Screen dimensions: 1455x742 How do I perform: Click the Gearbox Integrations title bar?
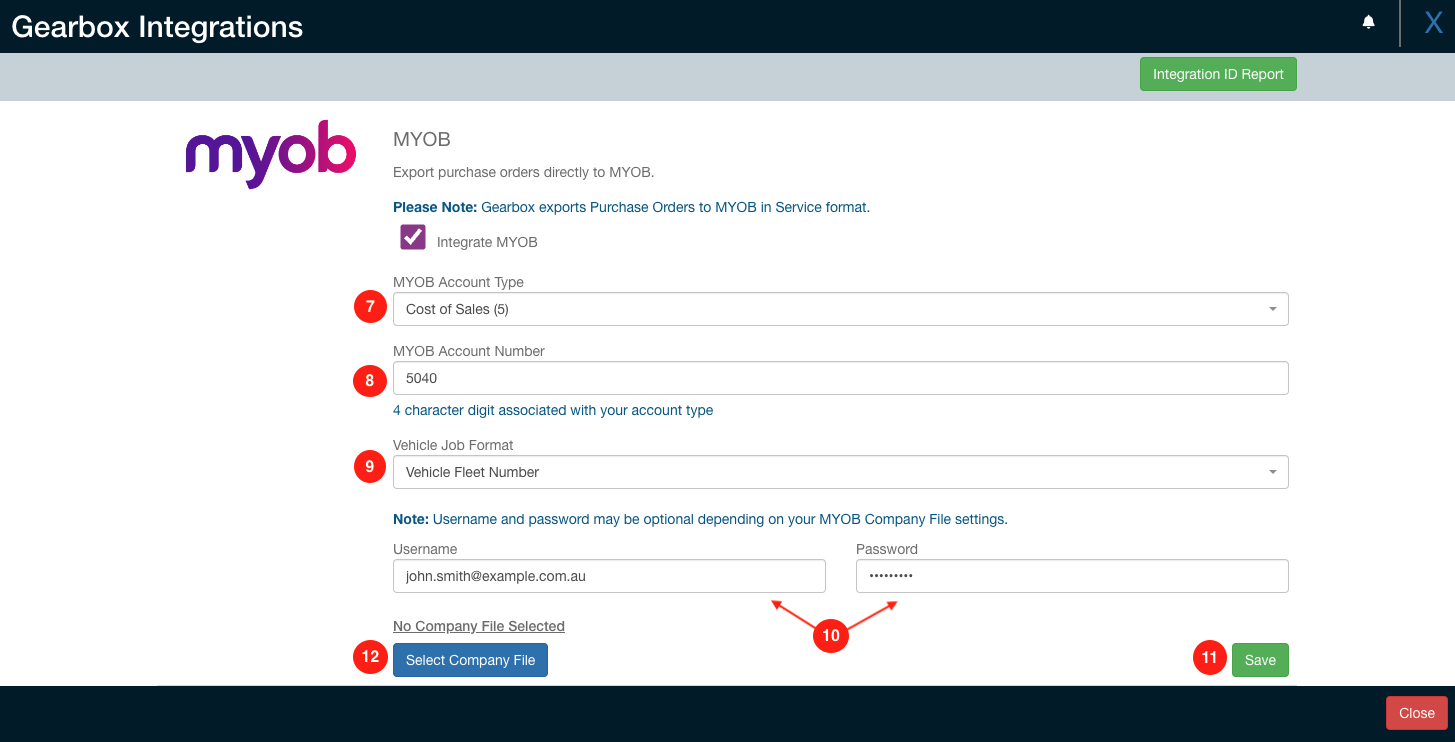coord(156,26)
